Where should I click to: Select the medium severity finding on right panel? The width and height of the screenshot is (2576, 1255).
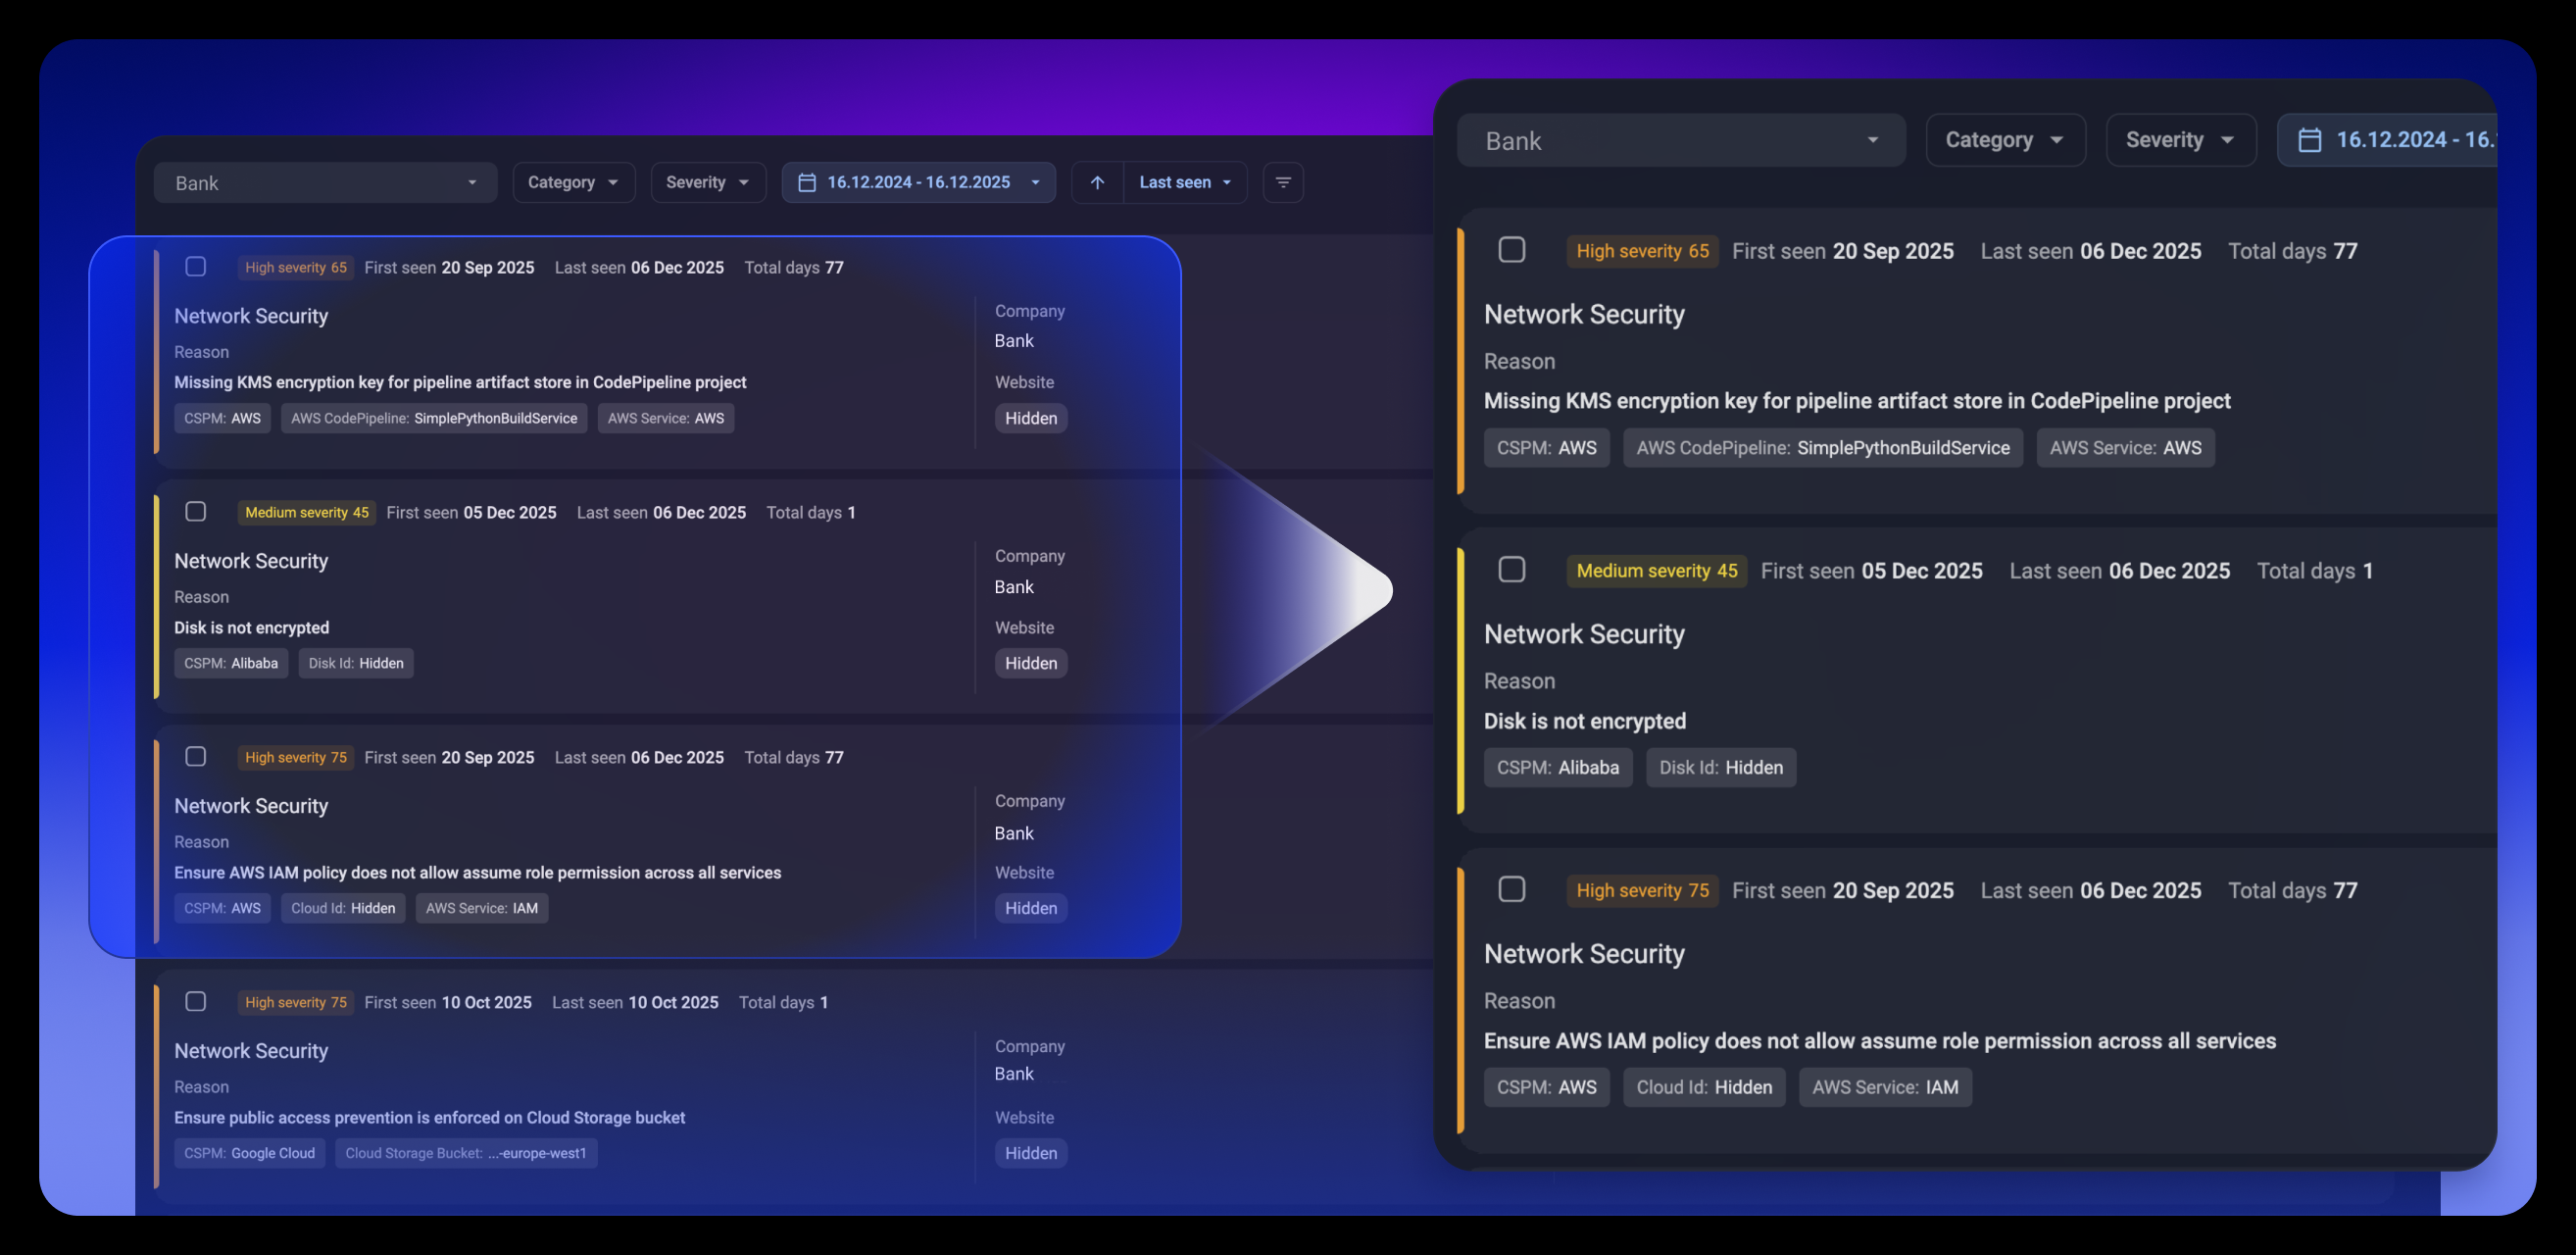click(1512, 569)
